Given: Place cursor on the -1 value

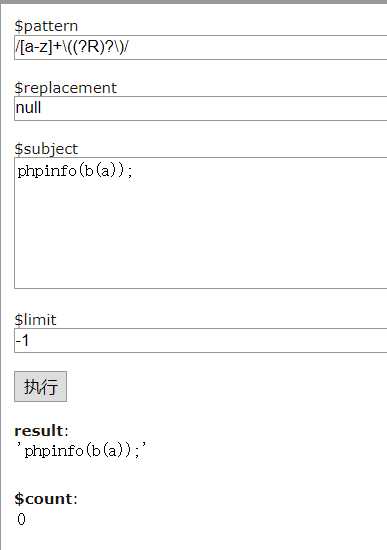Looking at the screenshot, I should click(x=22, y=340).
